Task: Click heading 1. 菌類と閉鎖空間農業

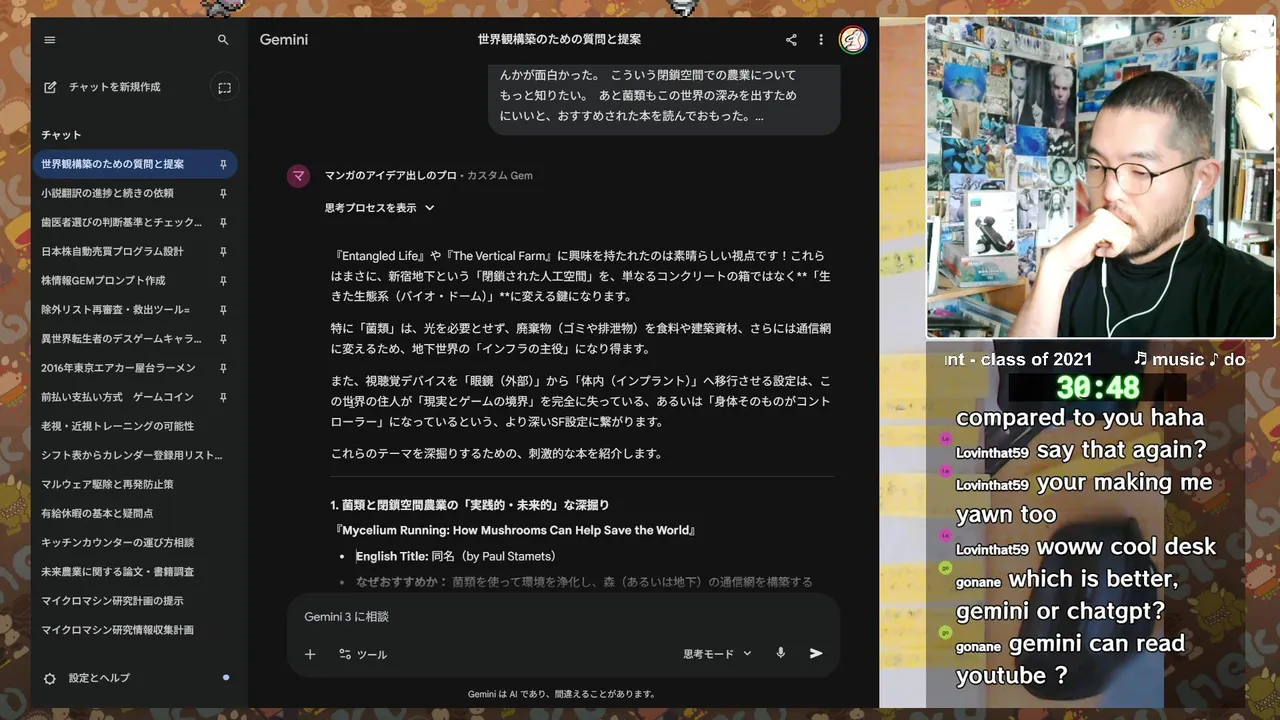Action: tap(469, 505)
